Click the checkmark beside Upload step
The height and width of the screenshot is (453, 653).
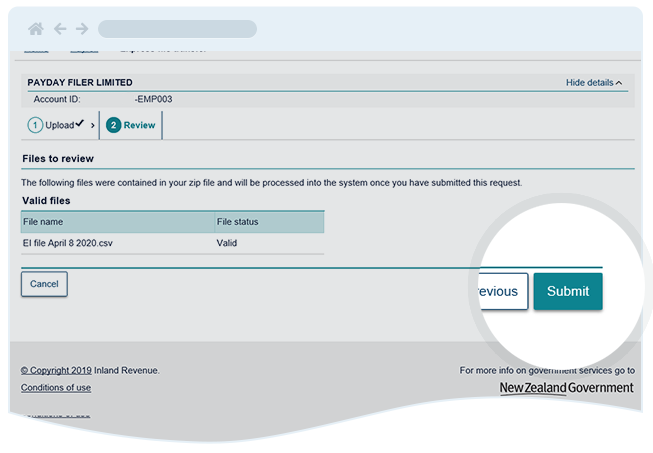pos(79,124)
